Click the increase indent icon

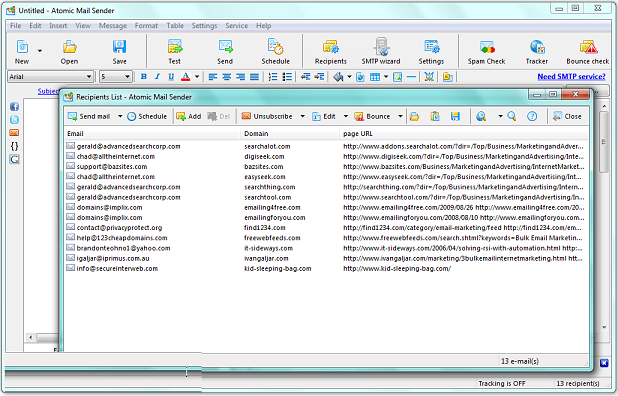click(x=319, y=76)
